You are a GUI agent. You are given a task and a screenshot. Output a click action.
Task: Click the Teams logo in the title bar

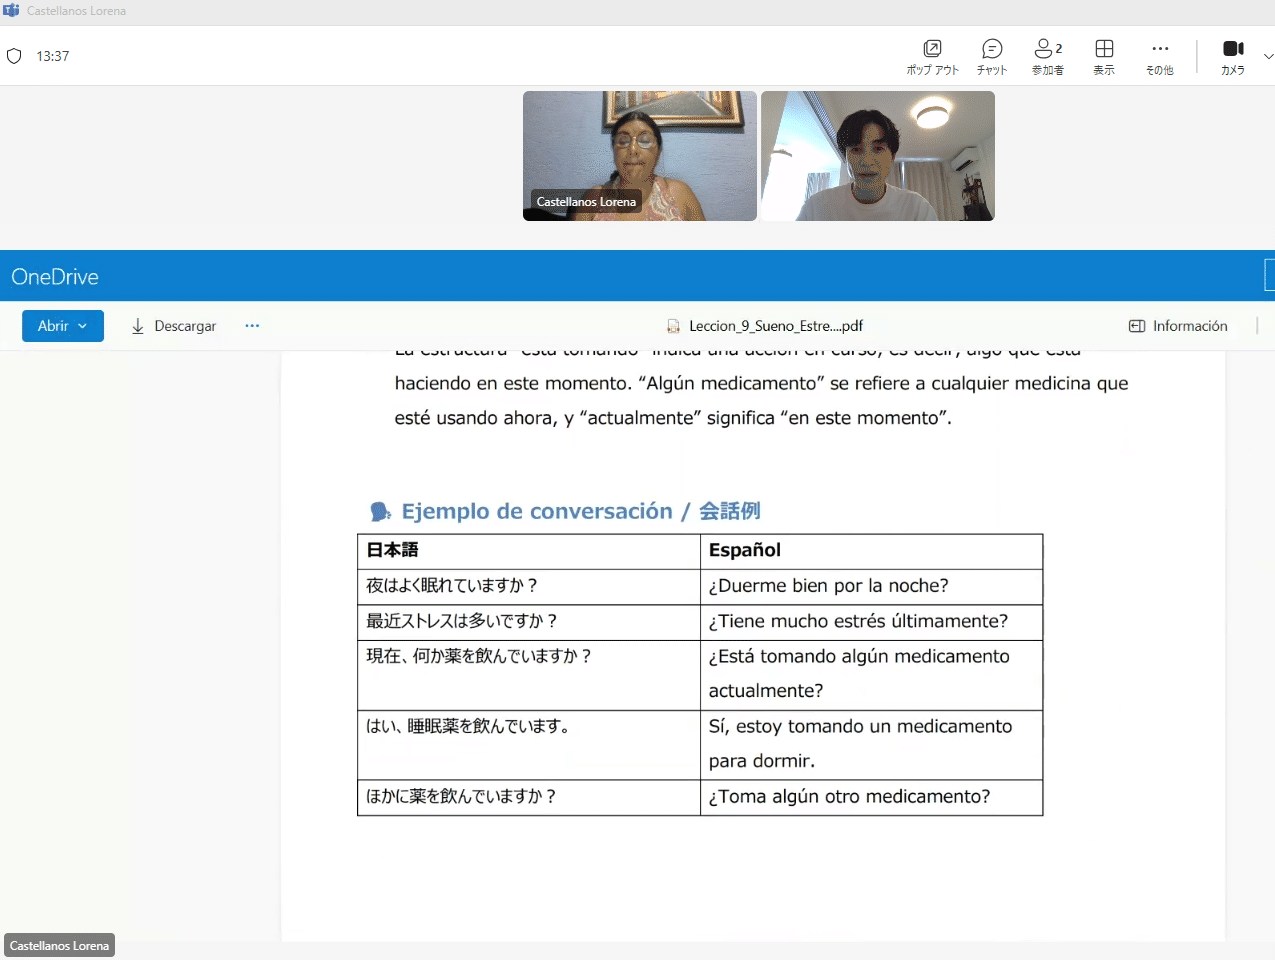click(11, 11)
